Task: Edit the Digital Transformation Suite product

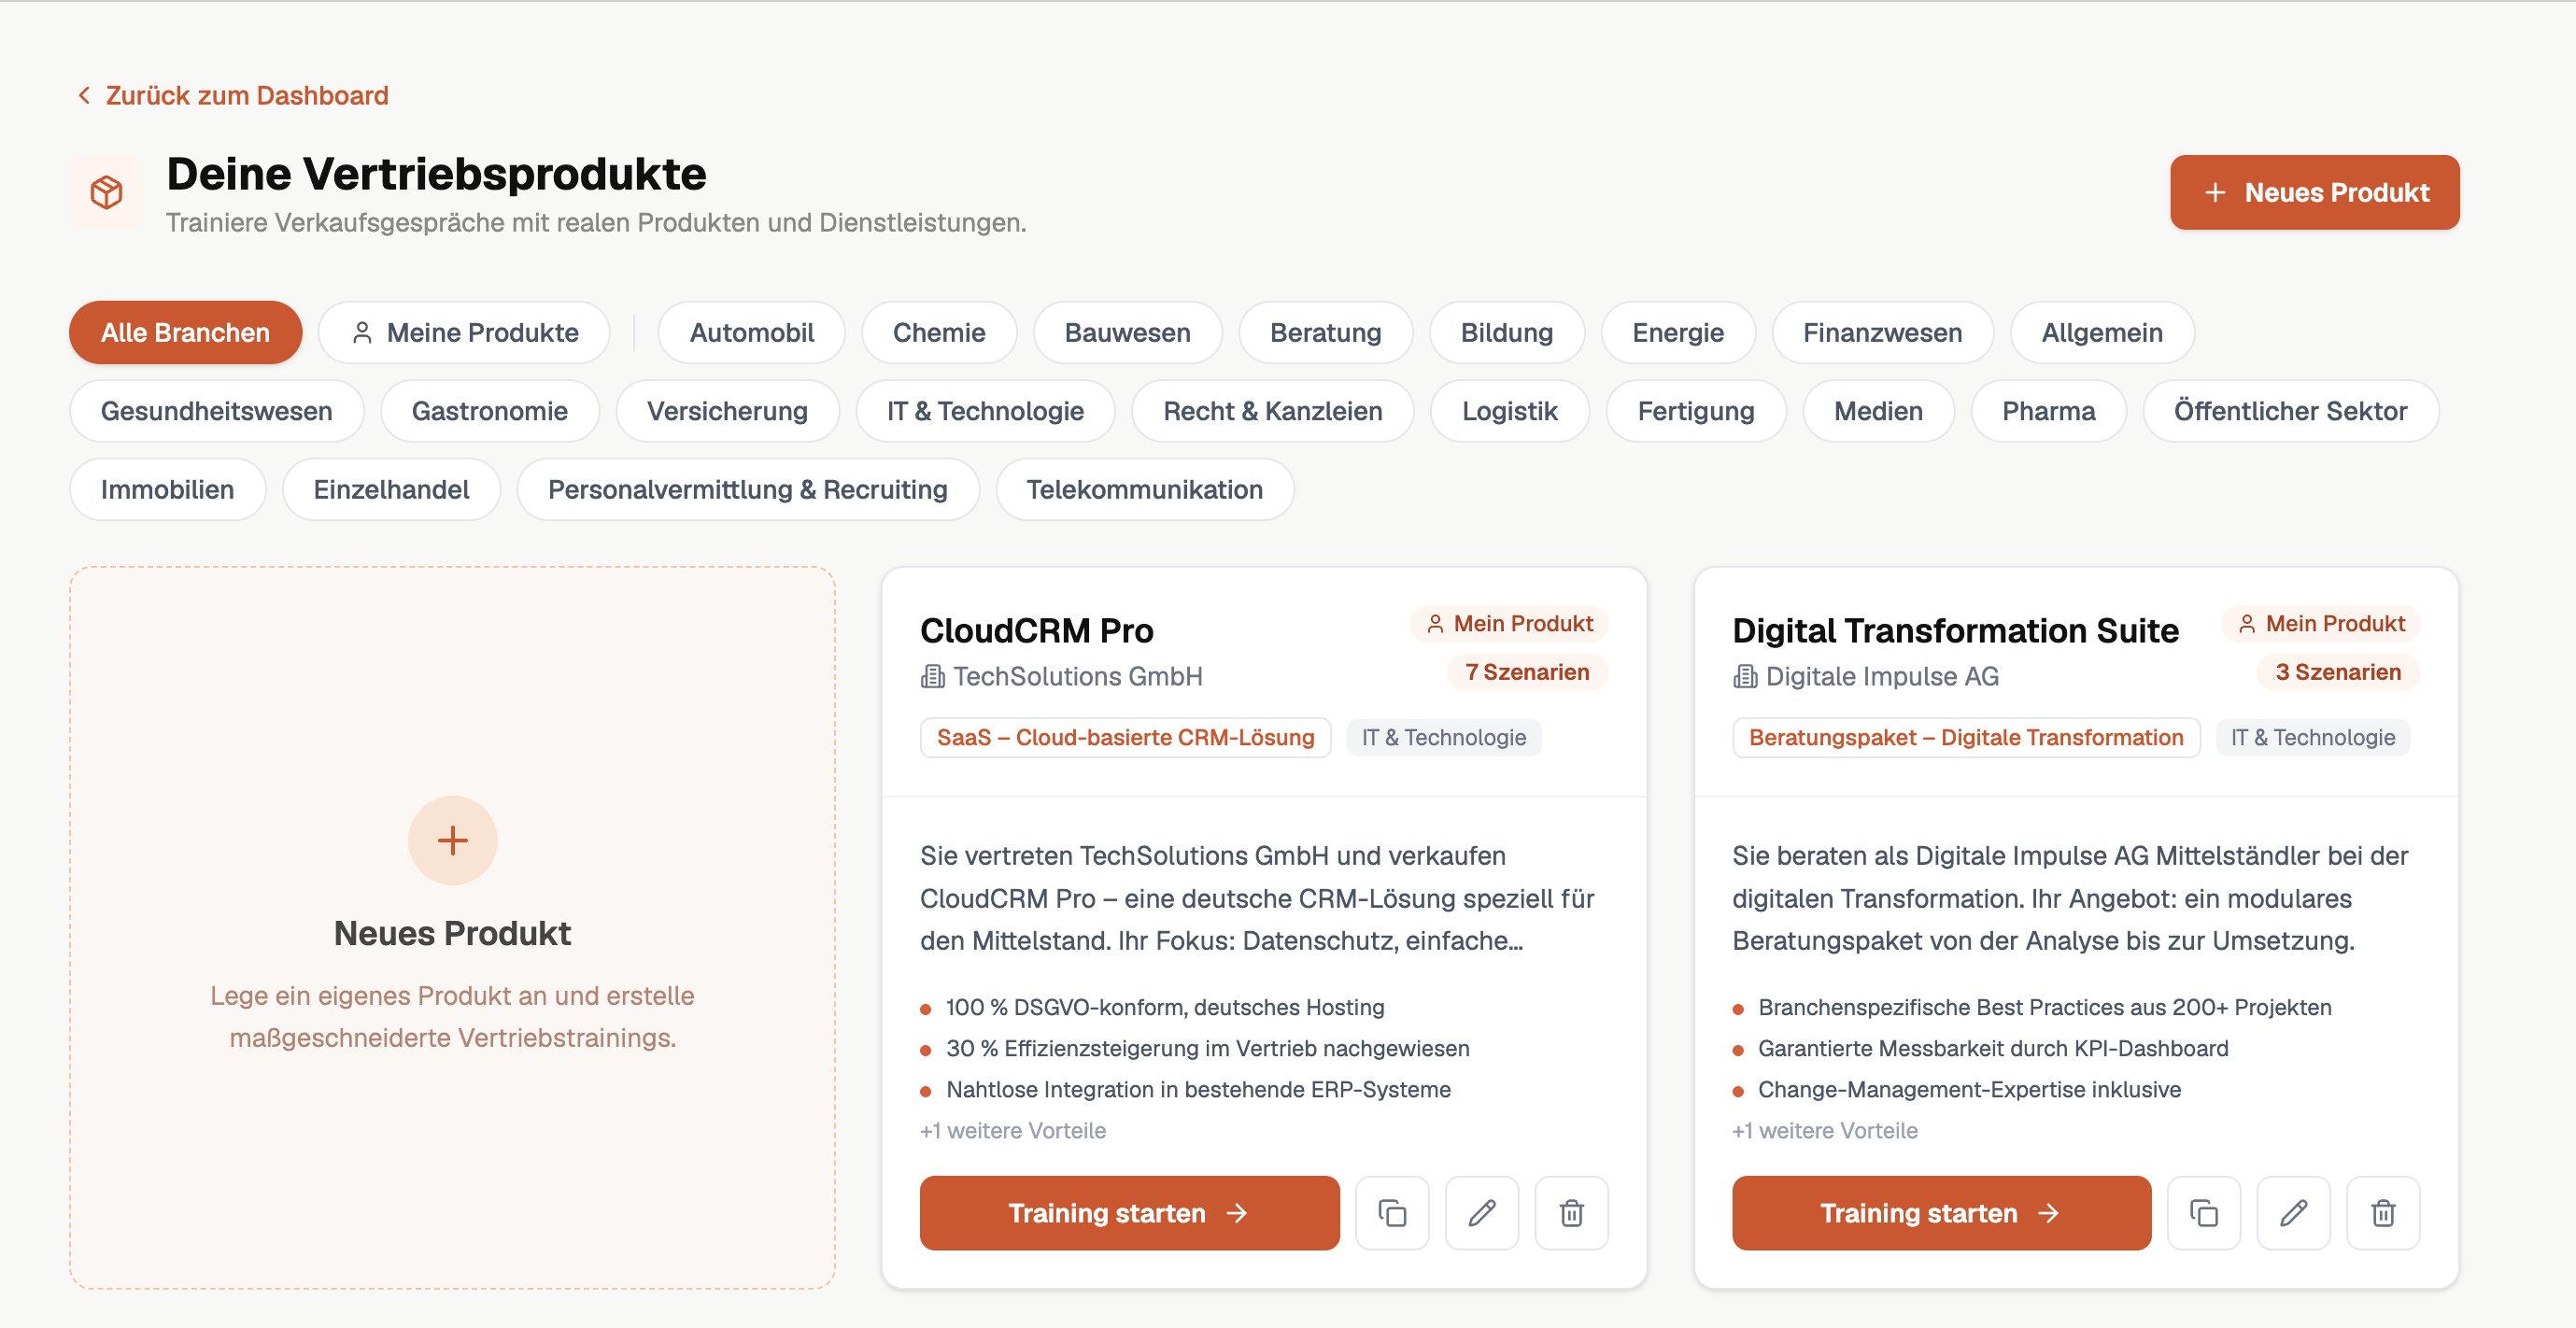Action: click(2293, 1213)
